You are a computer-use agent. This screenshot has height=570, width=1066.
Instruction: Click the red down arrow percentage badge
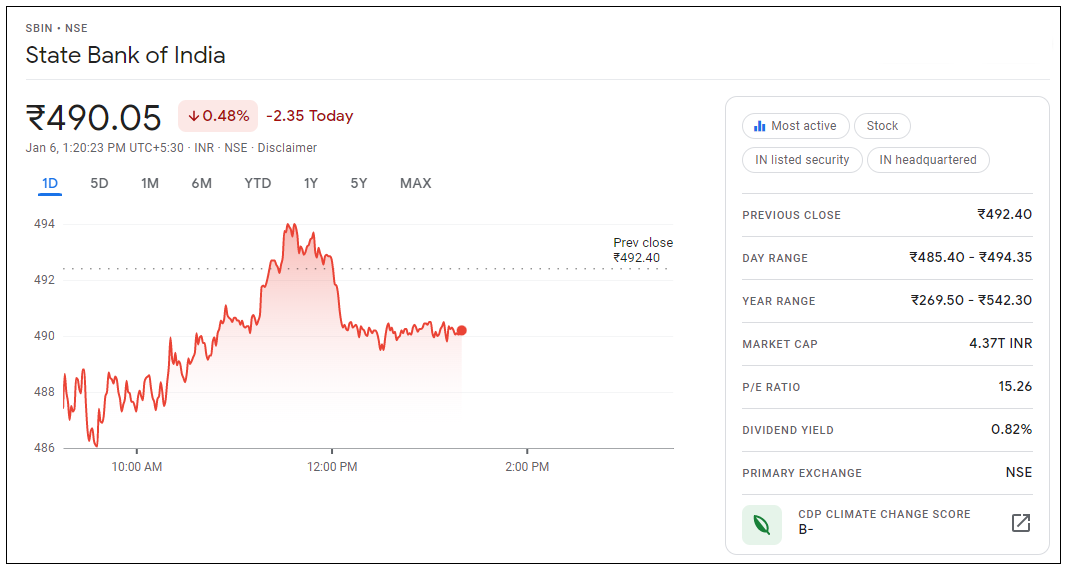click(x=218, y=116)
